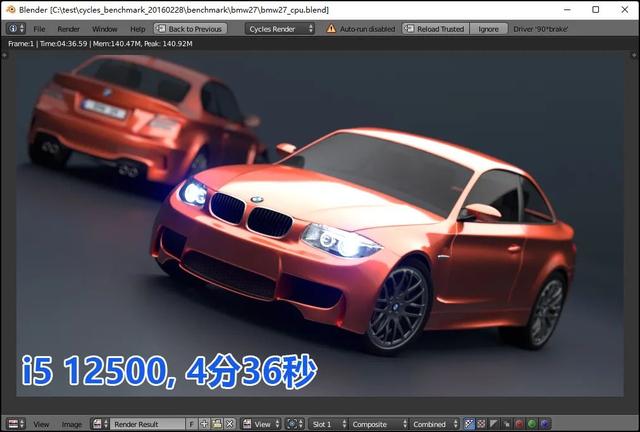640x432 pixels.
Task: Toggle Z-buffer display icon
Action: [507, 424]
